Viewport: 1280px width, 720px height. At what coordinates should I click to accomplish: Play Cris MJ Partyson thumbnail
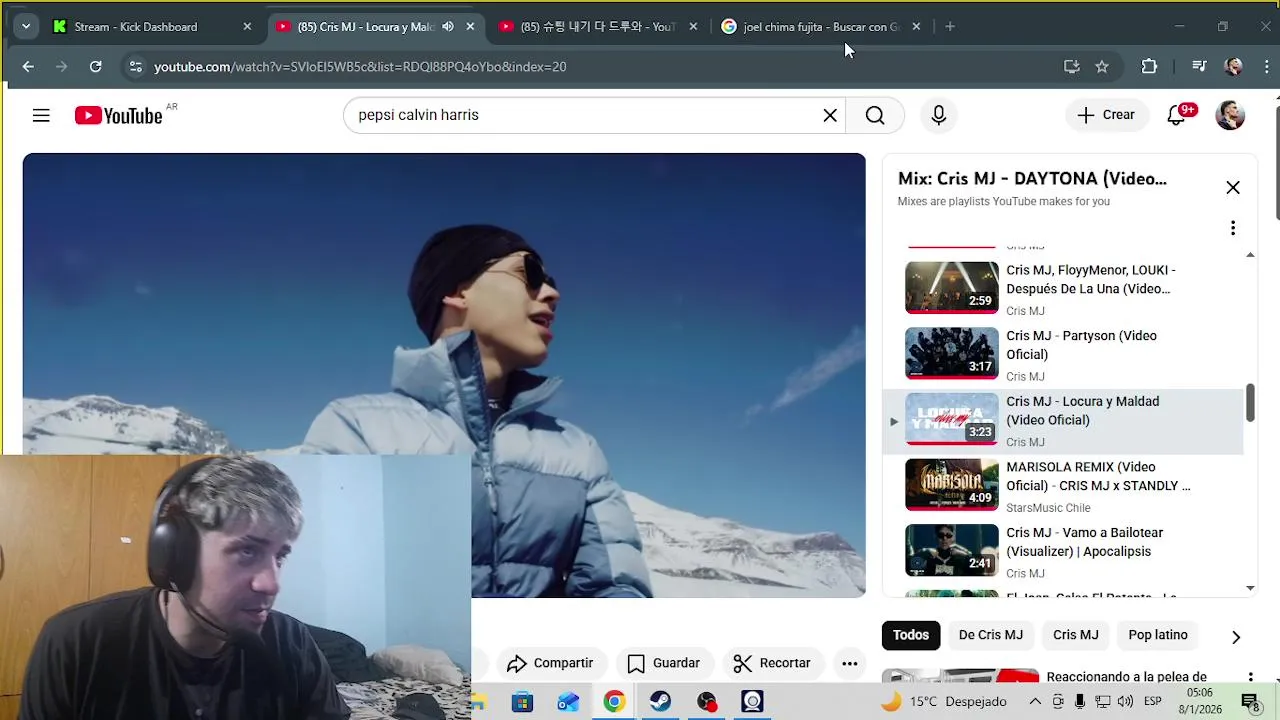point(952,353)
